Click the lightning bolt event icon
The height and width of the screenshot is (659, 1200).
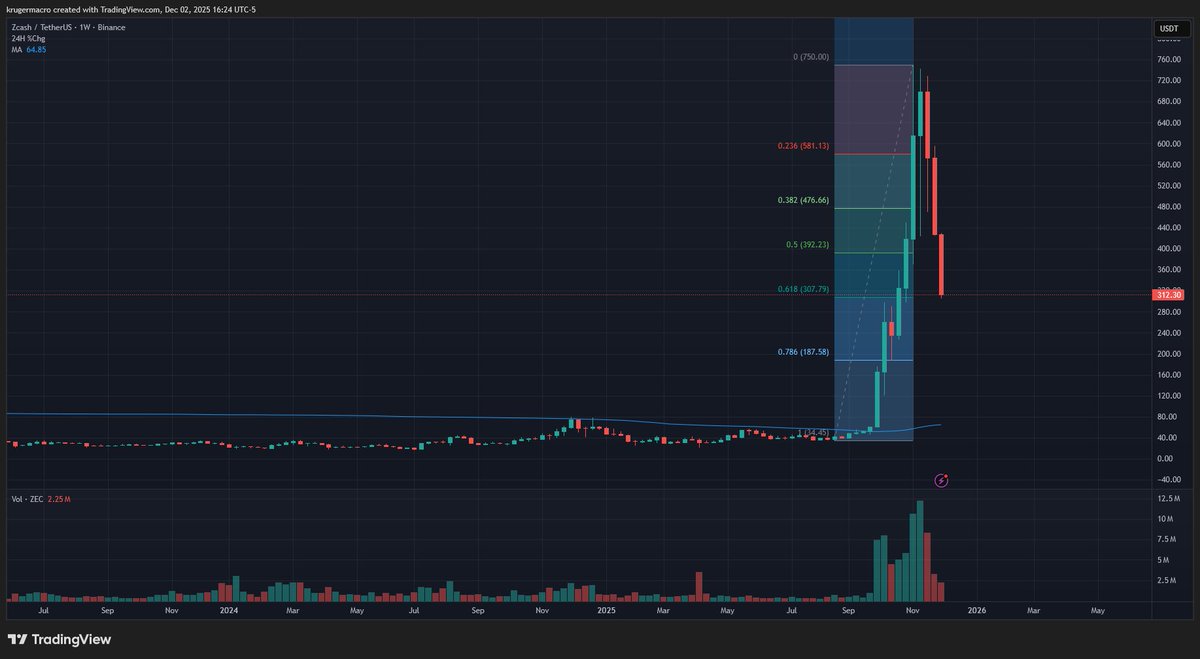point(941,480)
